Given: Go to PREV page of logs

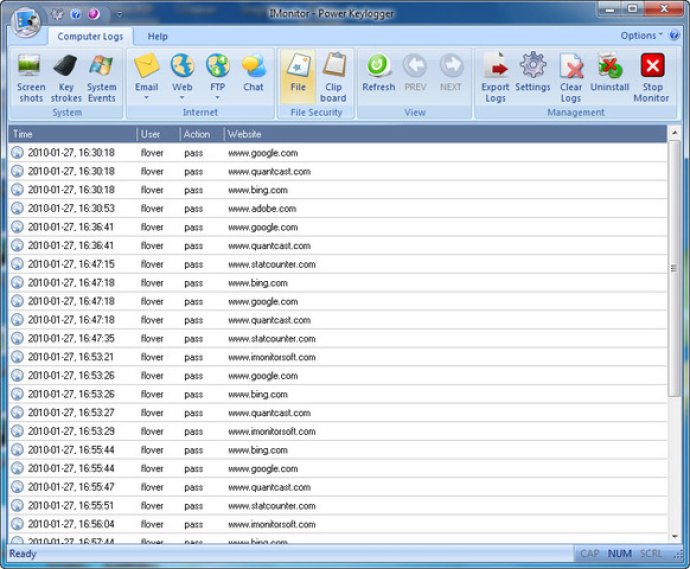Looking at the screenshot, I should pyautogui.click(x=415, y=73).
